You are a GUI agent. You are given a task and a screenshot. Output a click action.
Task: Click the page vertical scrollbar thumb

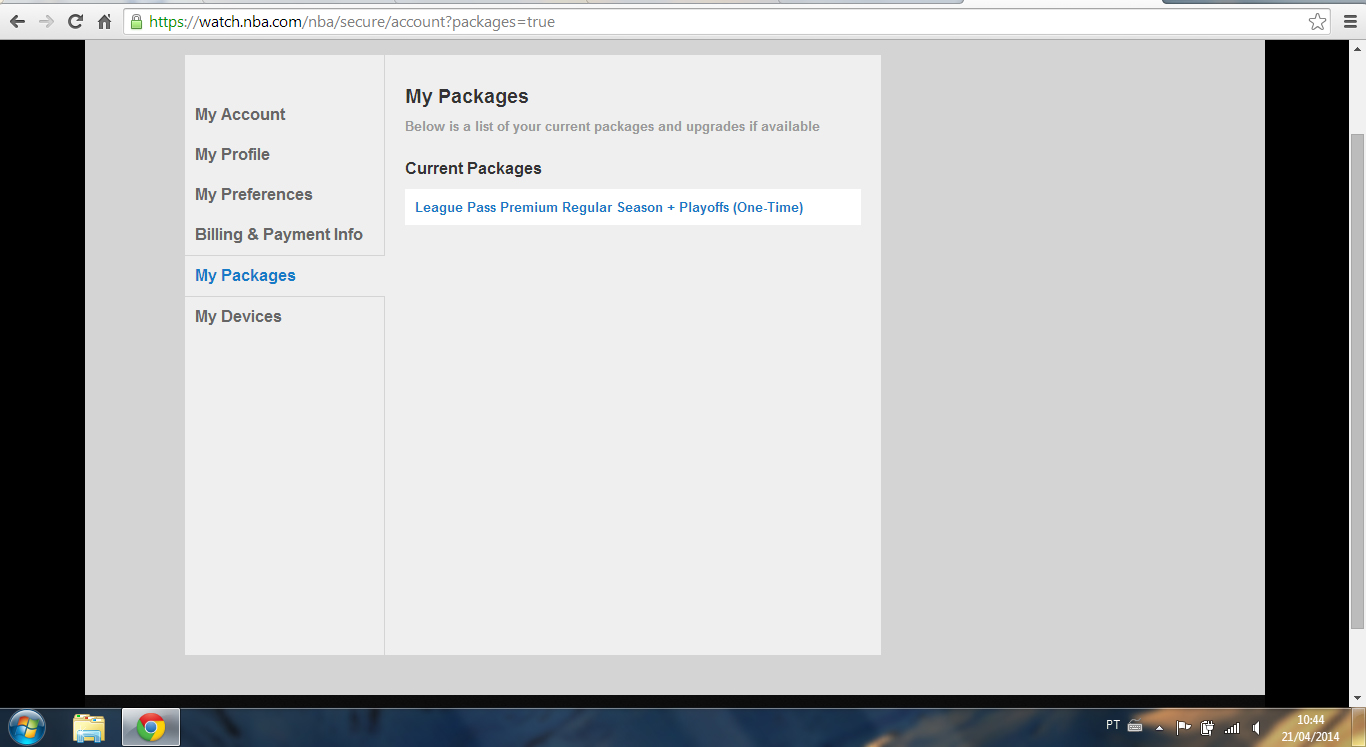click(x=1357, y=380)
